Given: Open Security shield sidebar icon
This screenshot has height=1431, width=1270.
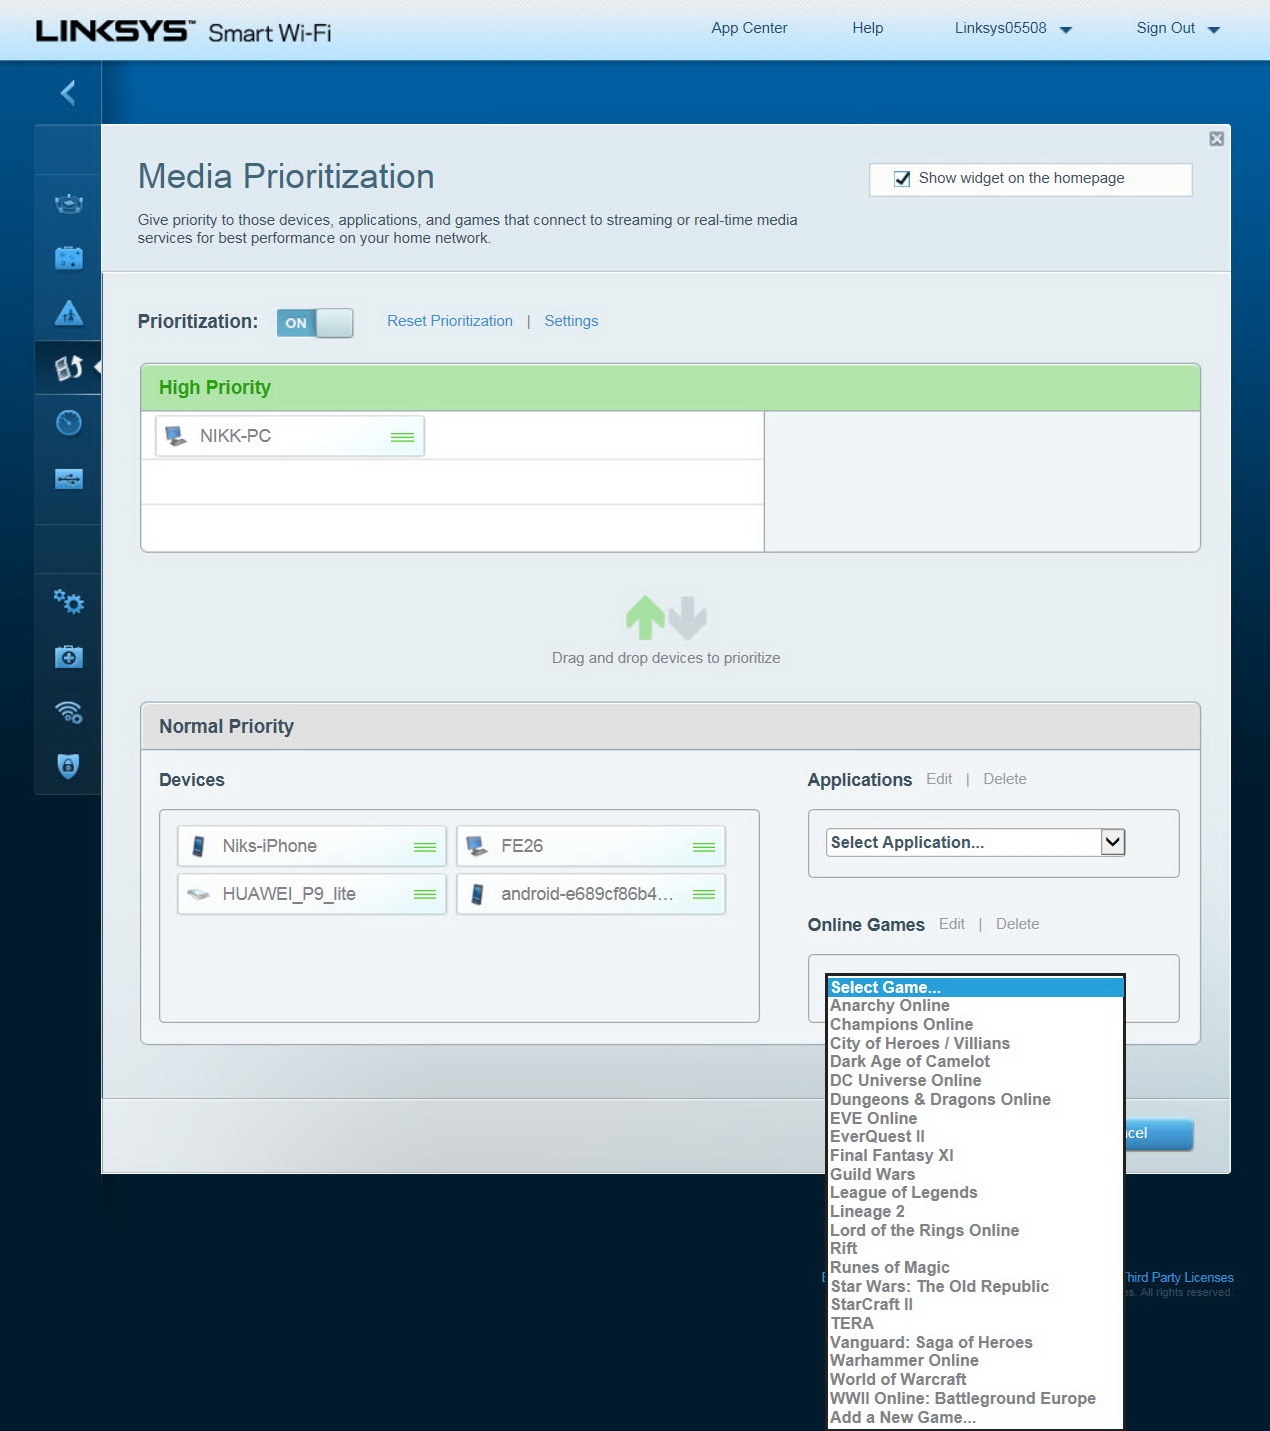Looking at the screenshot, I should point(68,766).
